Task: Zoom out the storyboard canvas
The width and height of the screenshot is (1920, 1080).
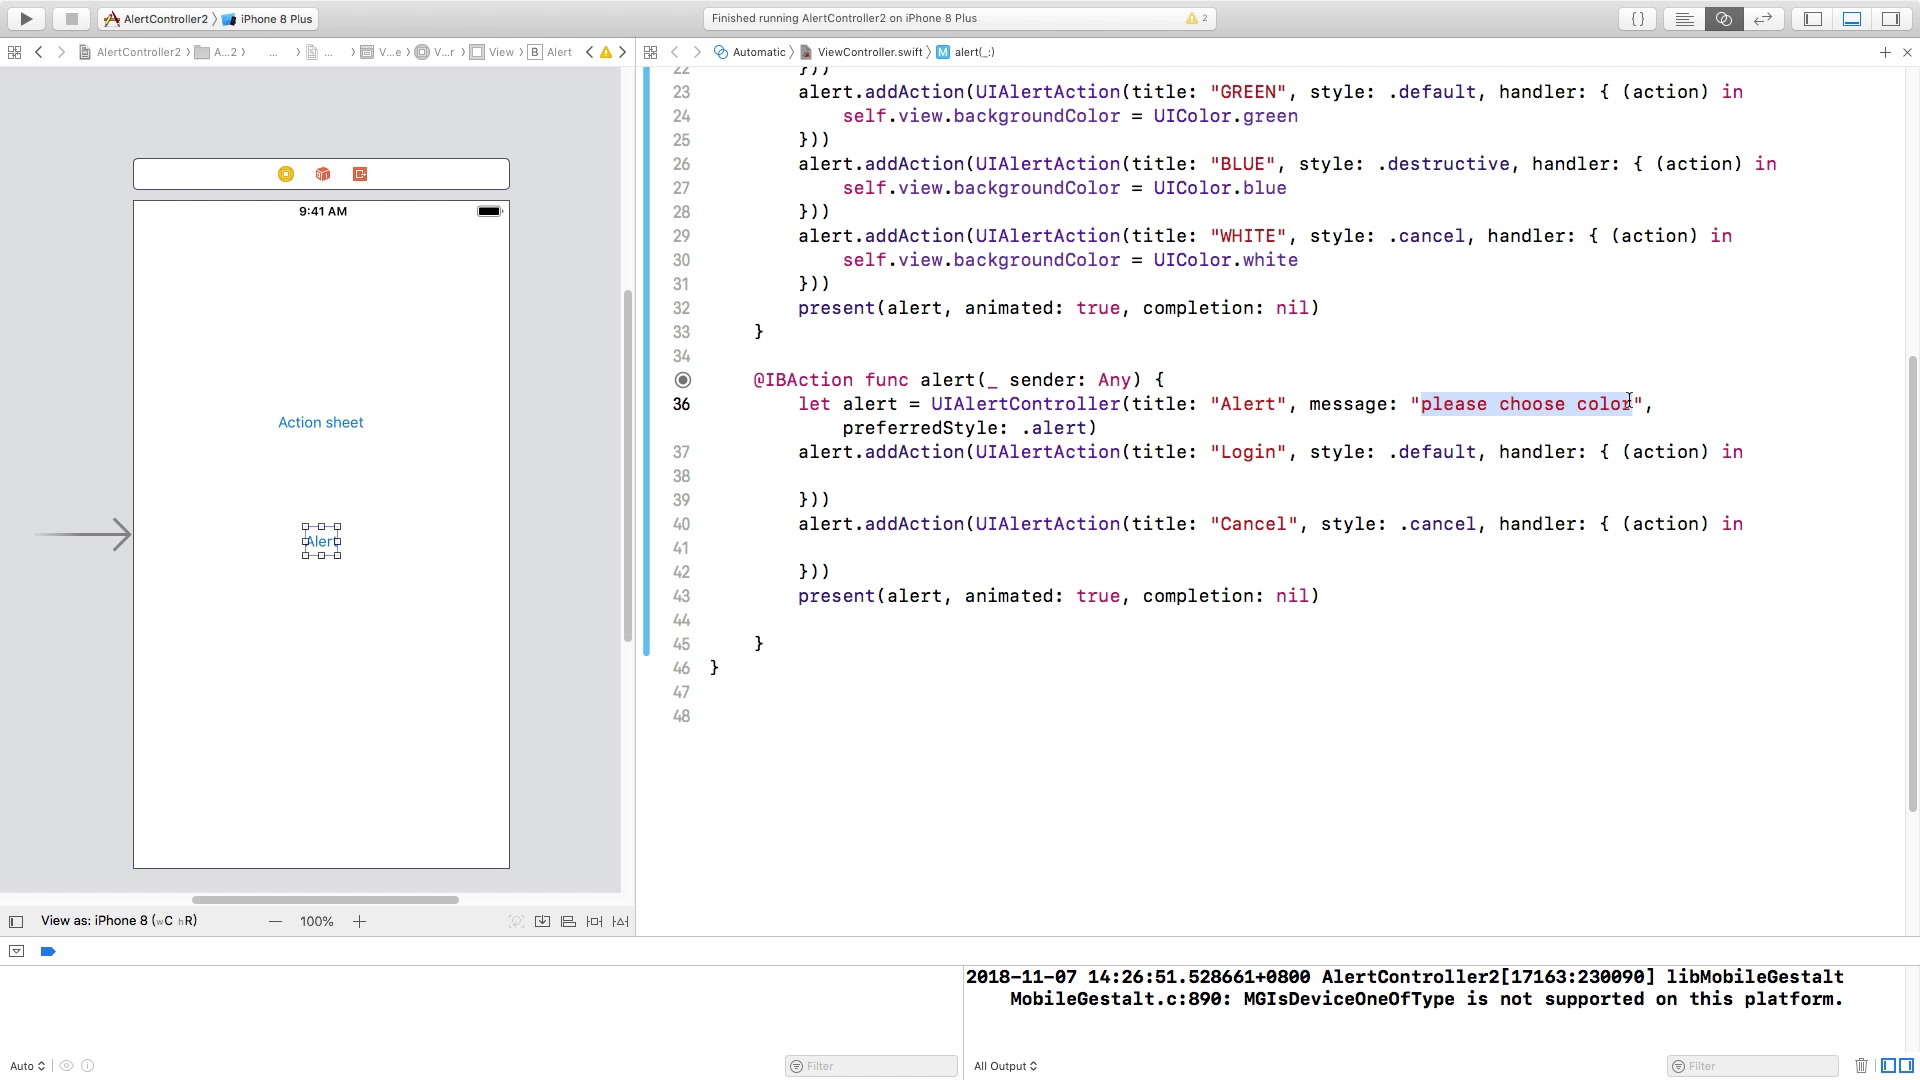Action: [x=275, y=921]
